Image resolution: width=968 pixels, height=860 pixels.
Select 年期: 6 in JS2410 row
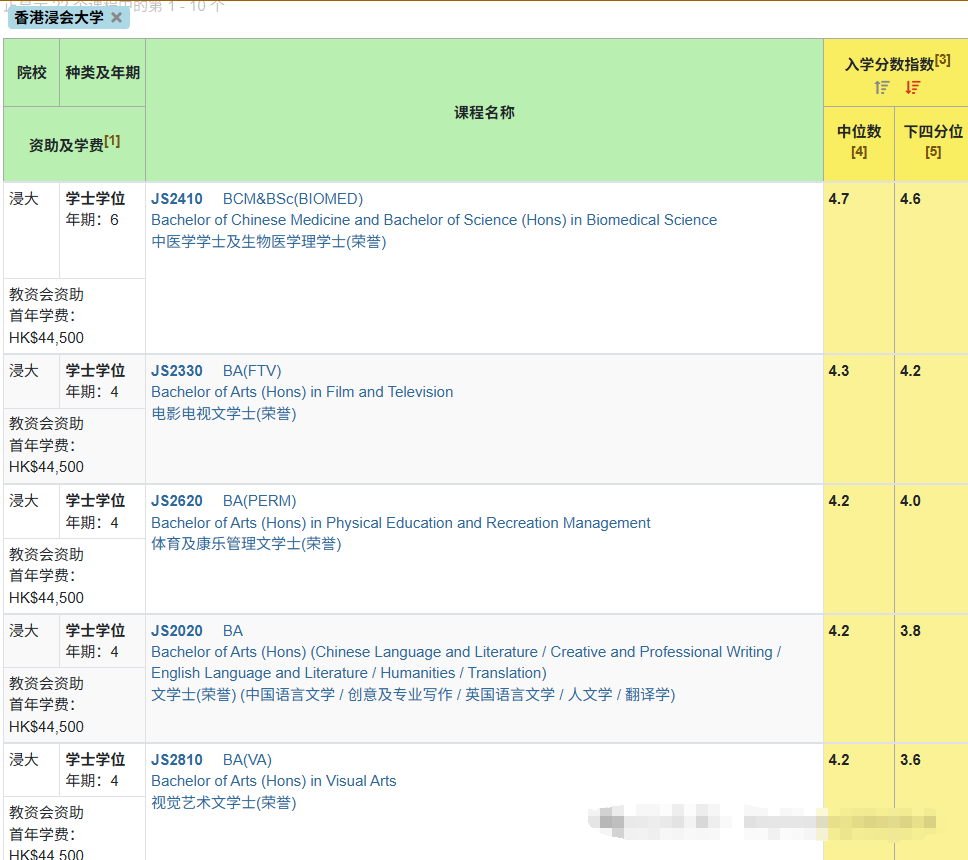click(x=92, y=220)
